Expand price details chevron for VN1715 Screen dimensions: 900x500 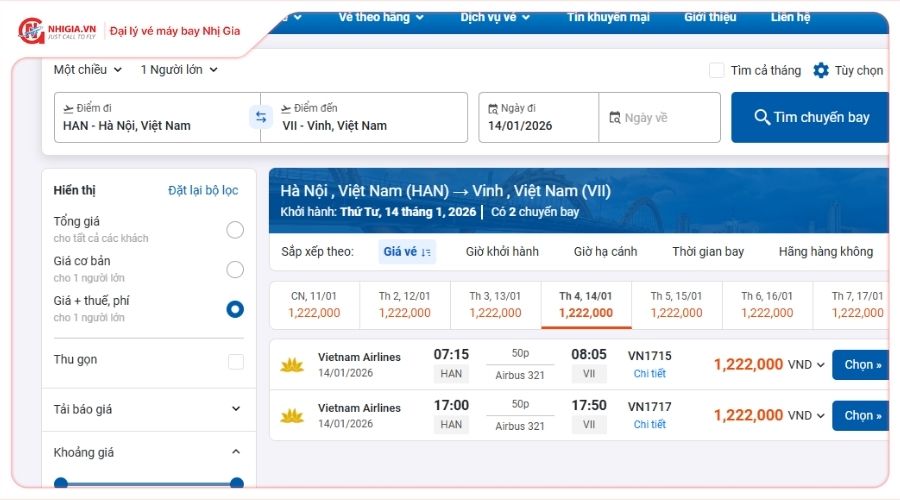[821, 365]
